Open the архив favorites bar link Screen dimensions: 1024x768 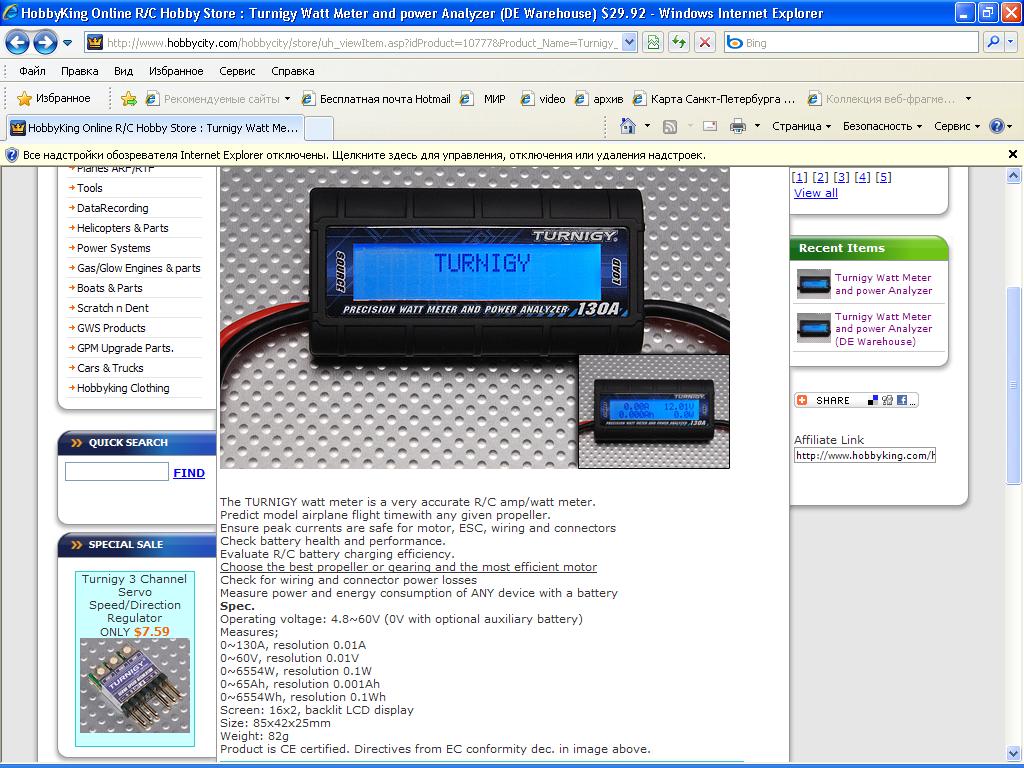point(599,99)
